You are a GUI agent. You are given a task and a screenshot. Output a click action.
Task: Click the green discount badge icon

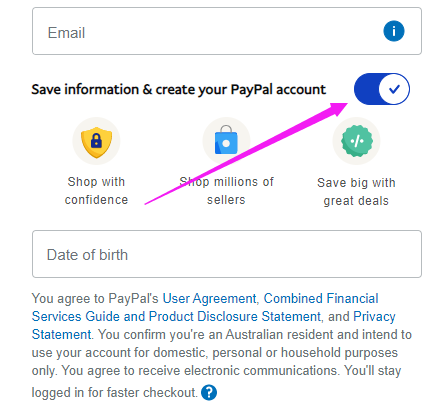click(x=357, y=141)
